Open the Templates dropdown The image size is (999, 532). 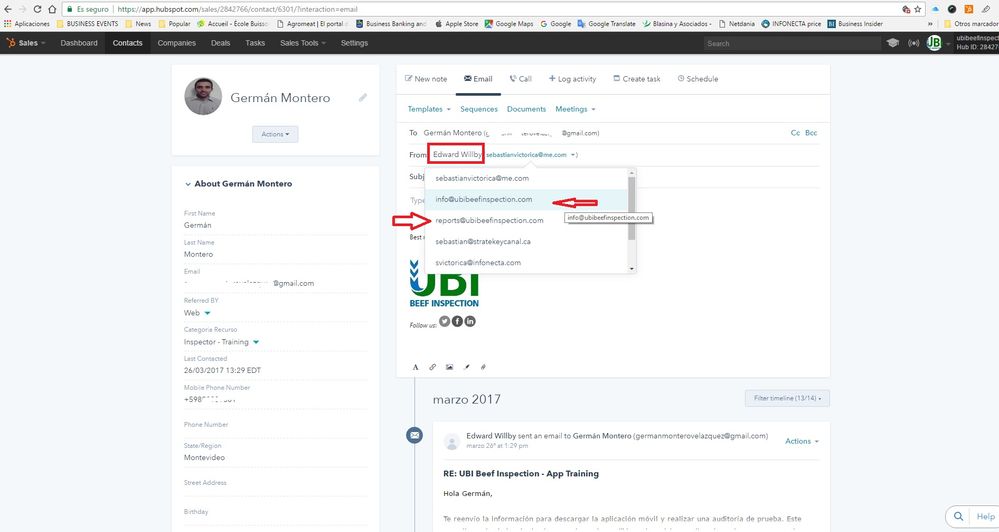pos(429,109)
